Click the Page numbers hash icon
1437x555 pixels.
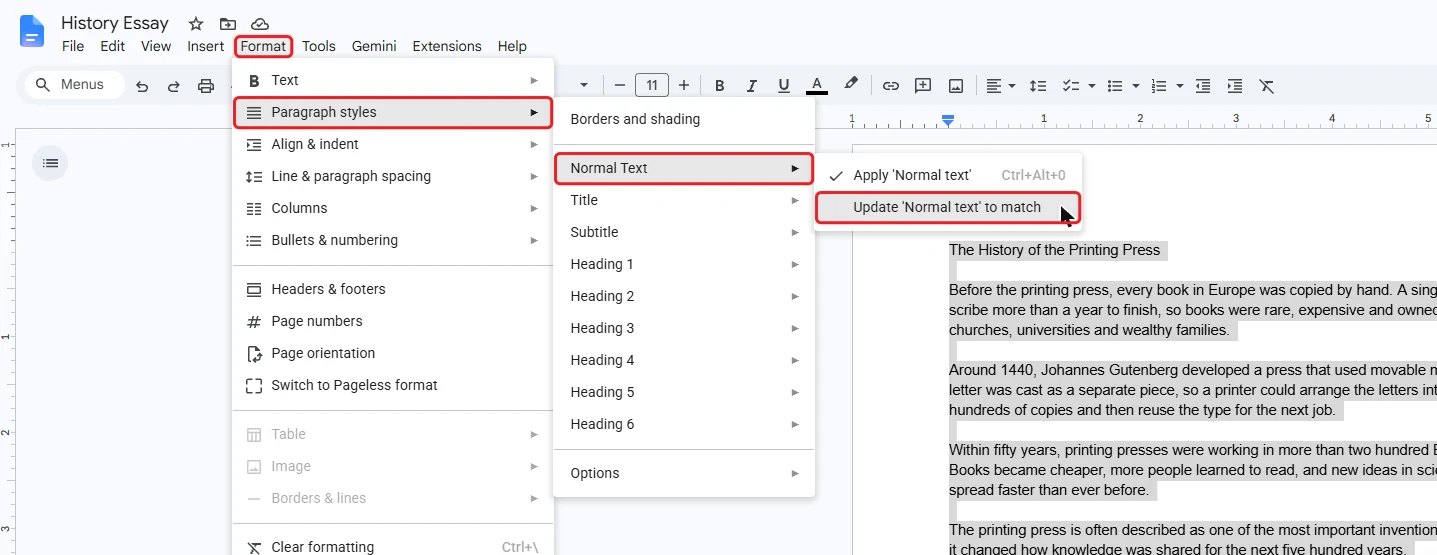point(254,321)
